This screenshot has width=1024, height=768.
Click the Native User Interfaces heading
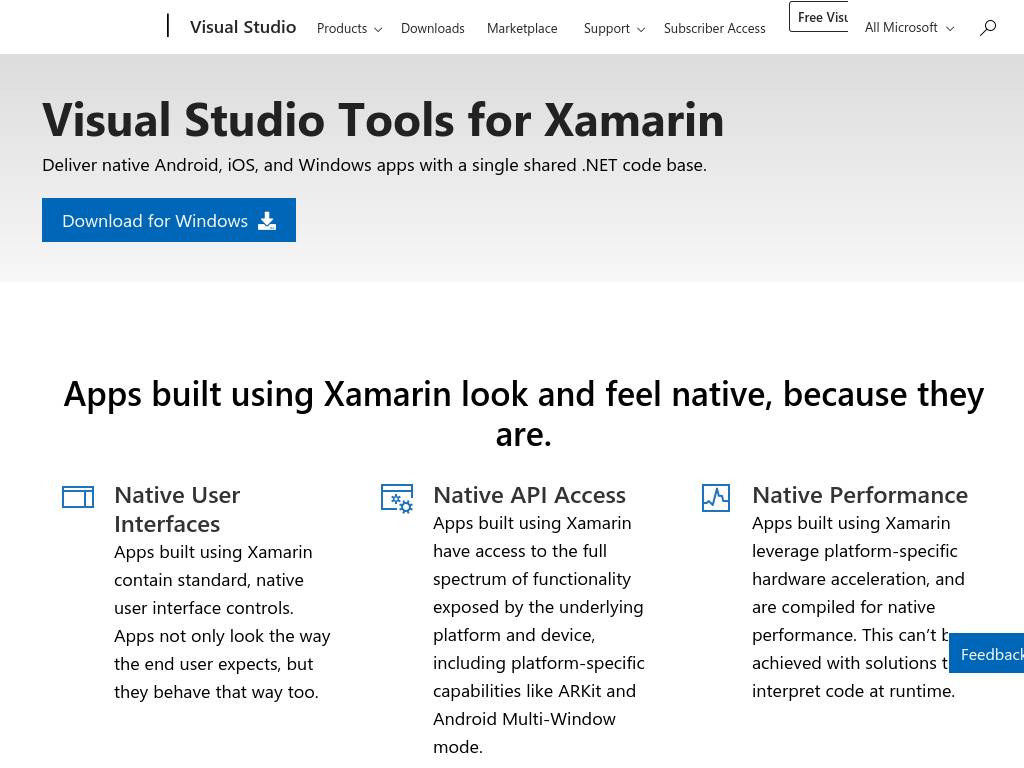177,509
